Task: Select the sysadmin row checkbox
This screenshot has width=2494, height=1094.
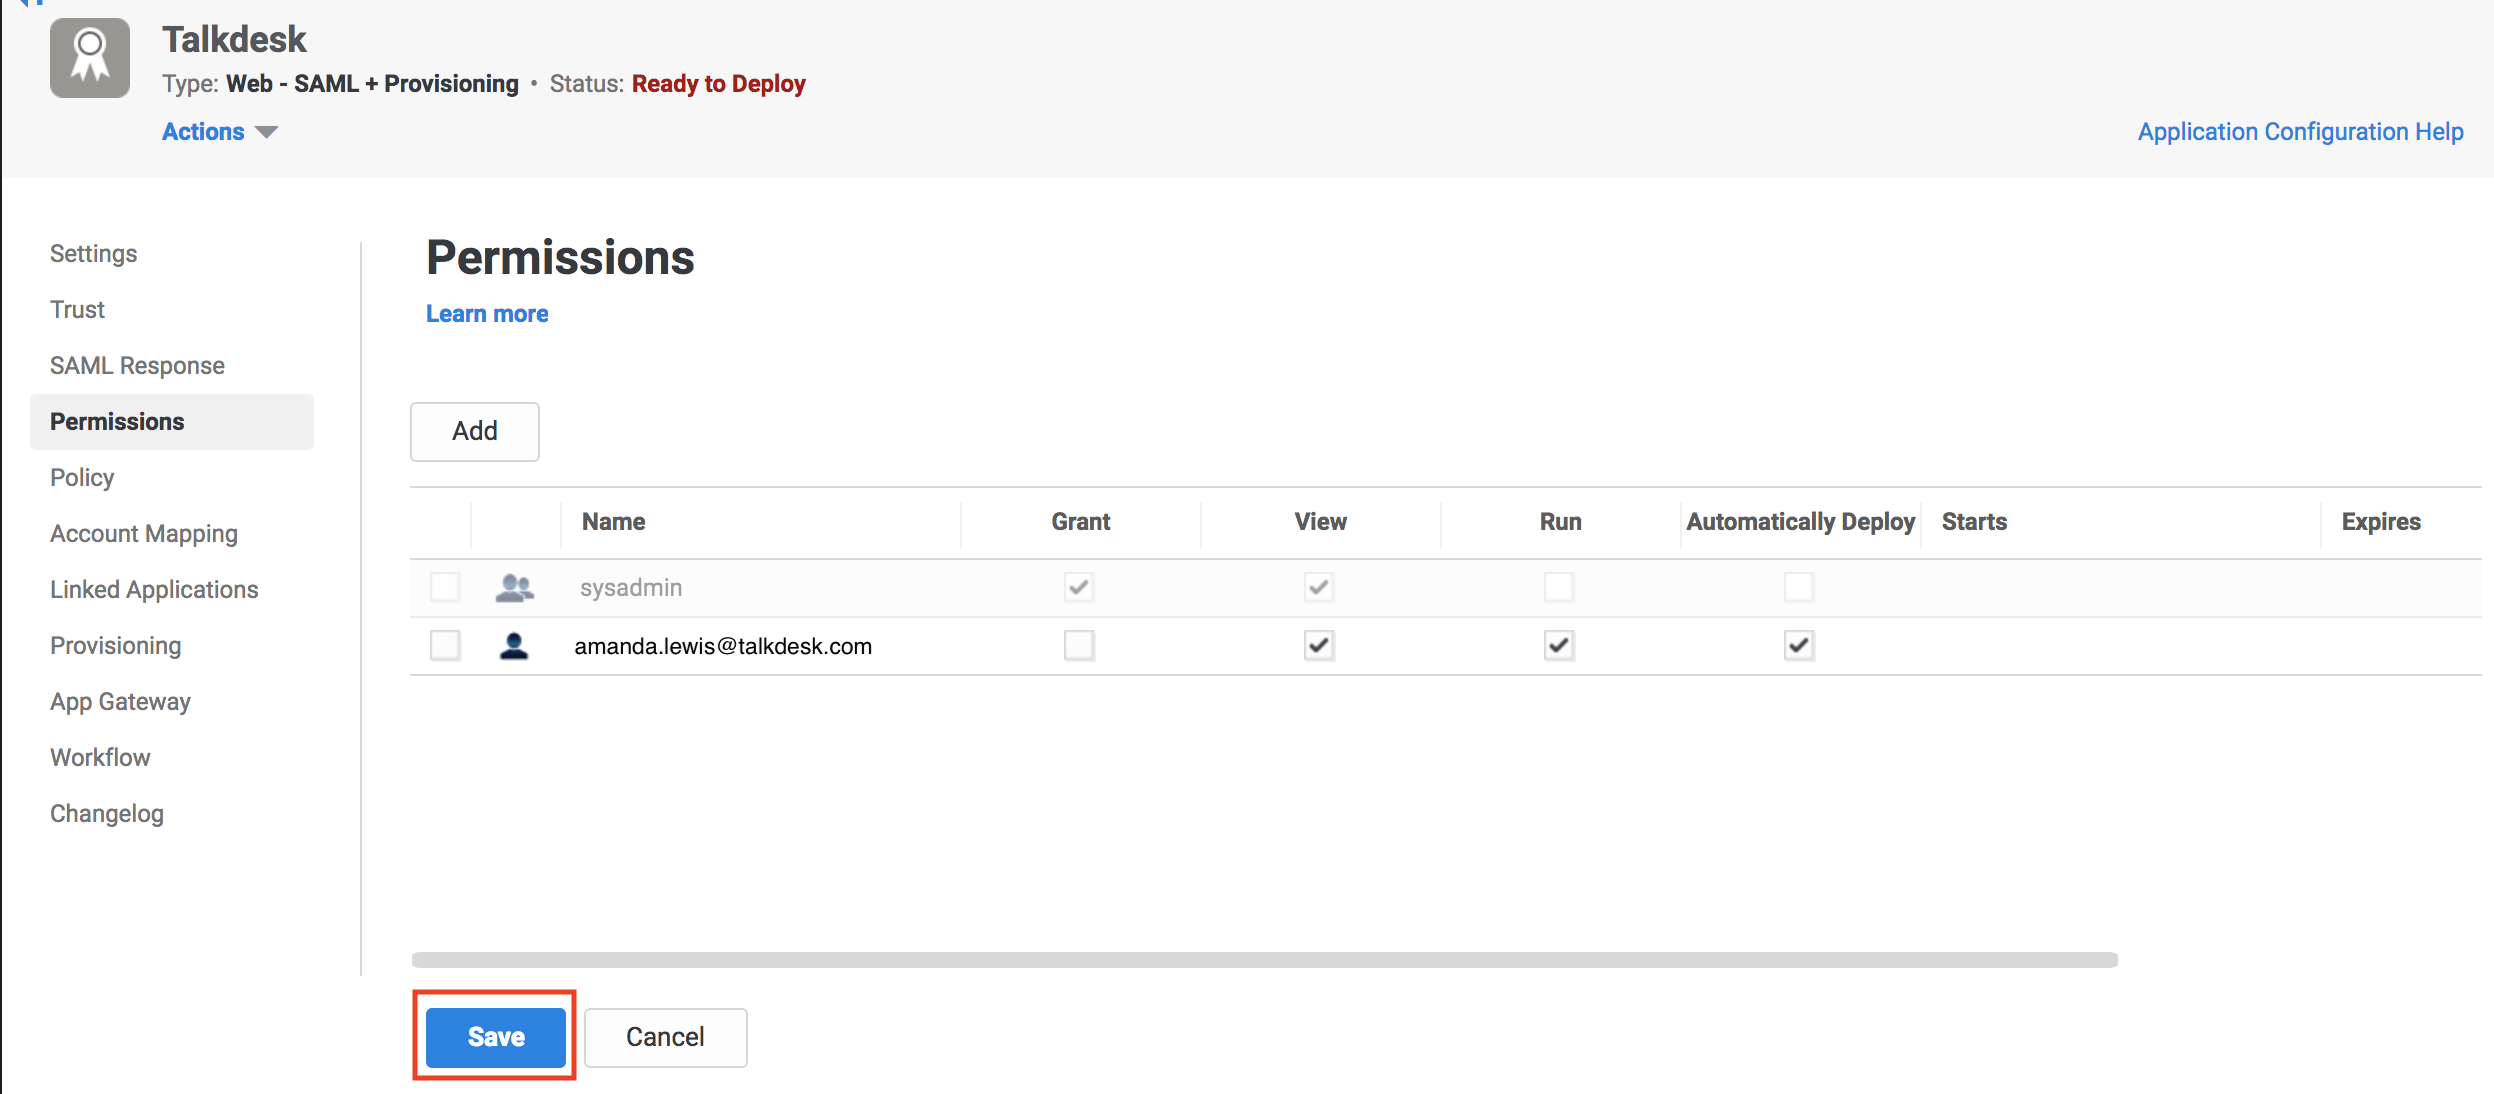Action: [x=445, y=587]
